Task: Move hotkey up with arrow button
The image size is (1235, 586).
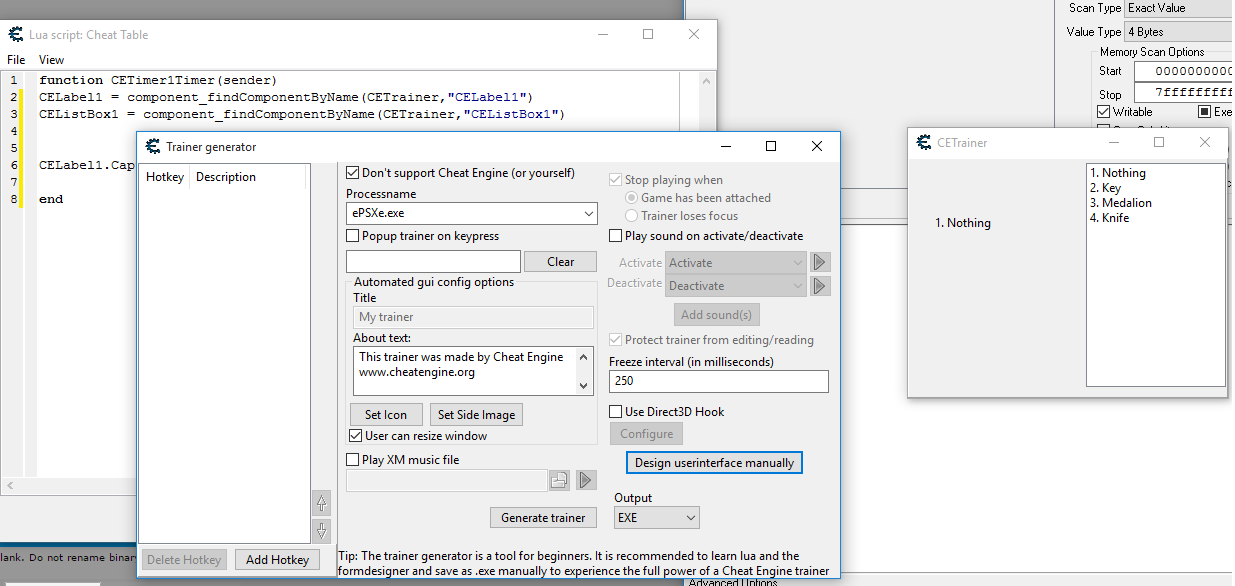Action: pos(321,503)
